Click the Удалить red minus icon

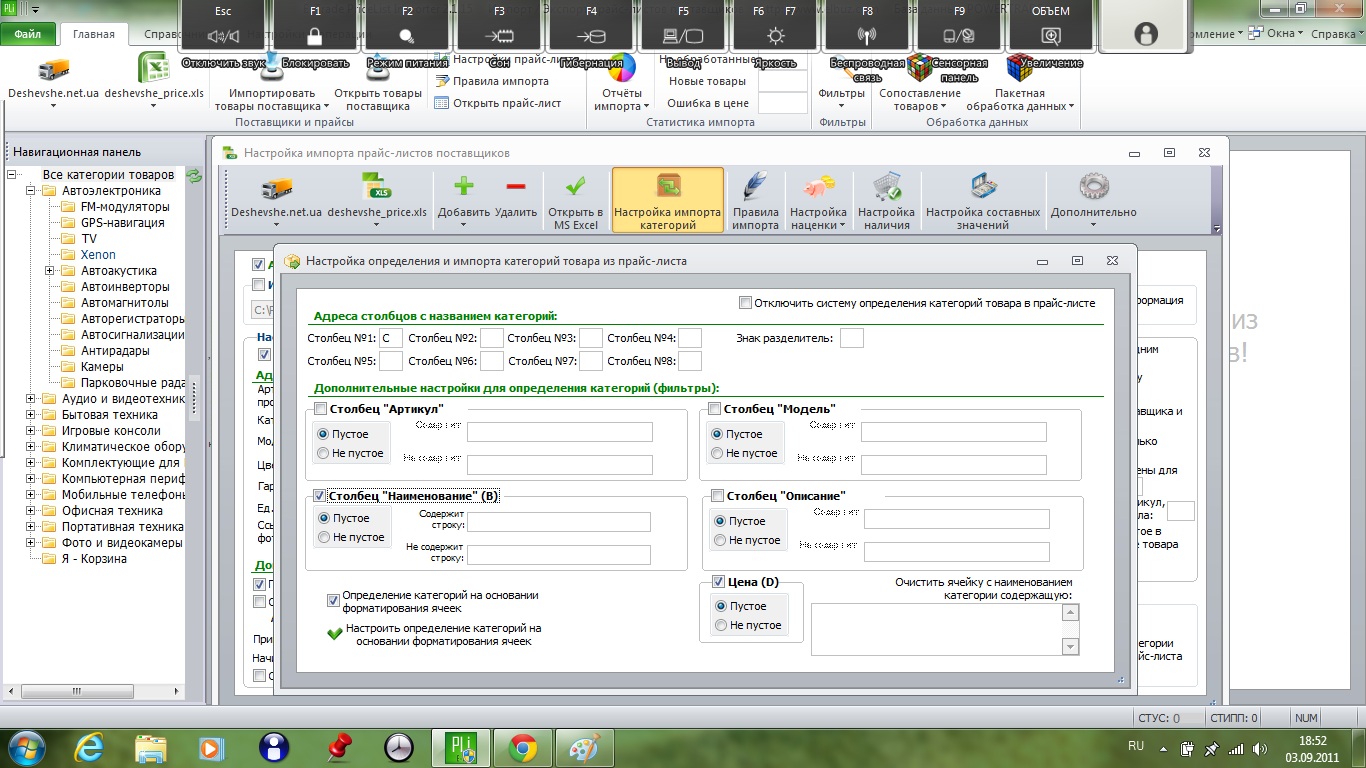pyautogui.click(x=516, y=186)
